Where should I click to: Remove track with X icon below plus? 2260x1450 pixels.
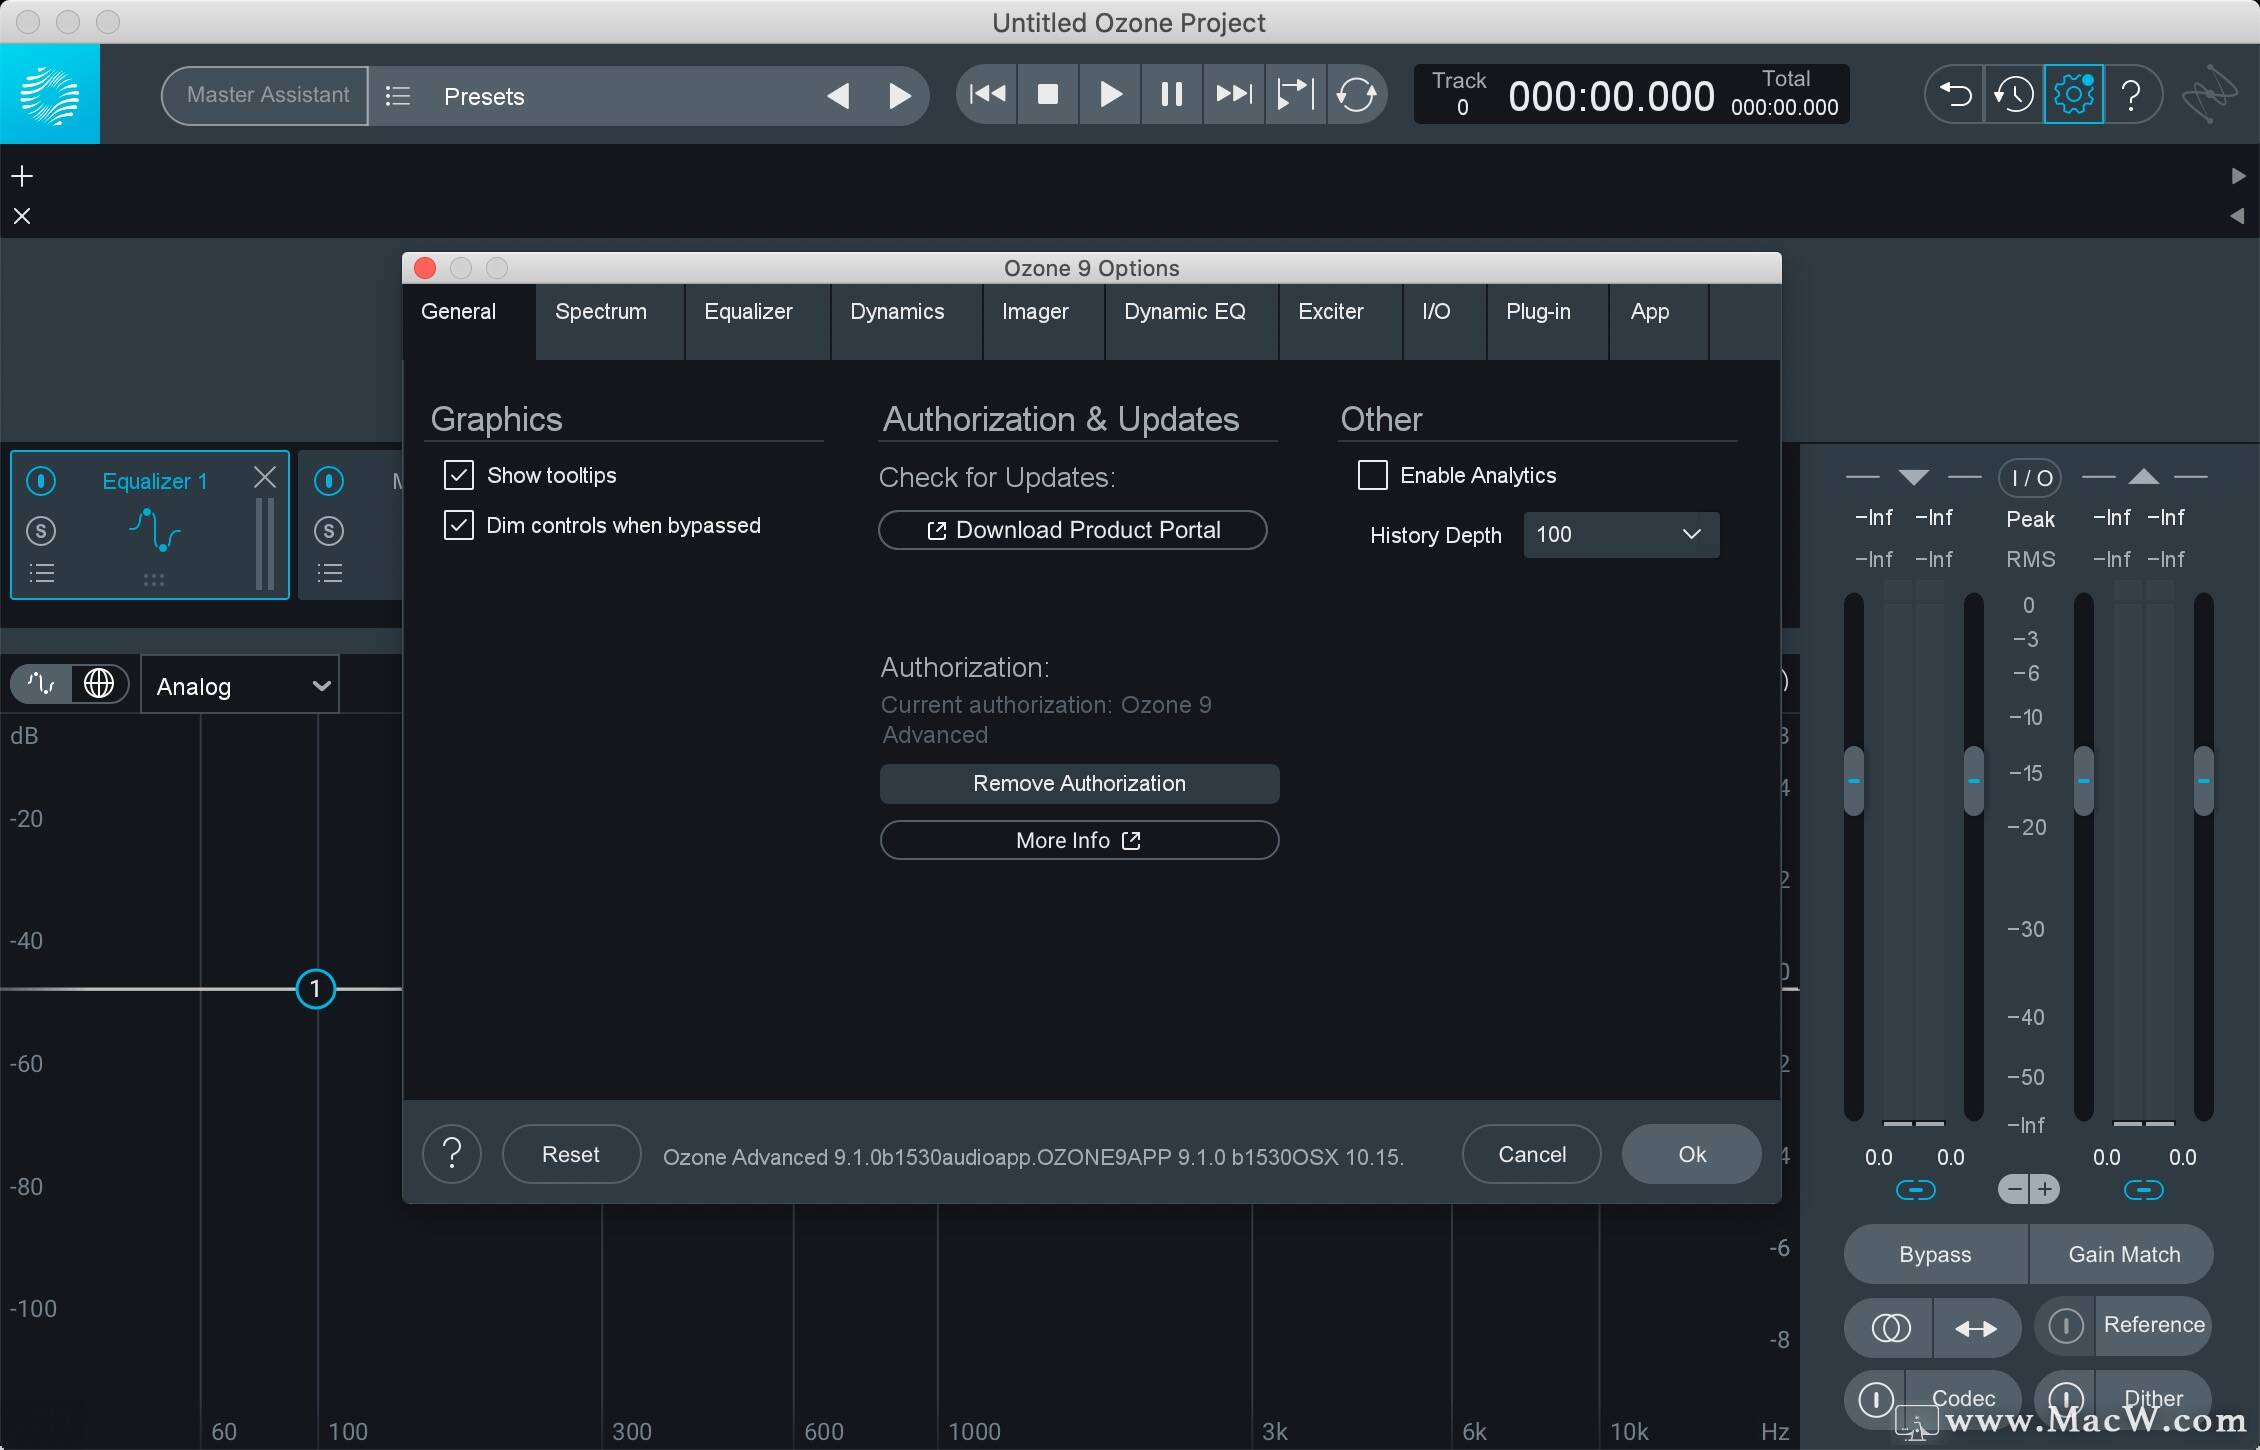click(x=22, y=216)
